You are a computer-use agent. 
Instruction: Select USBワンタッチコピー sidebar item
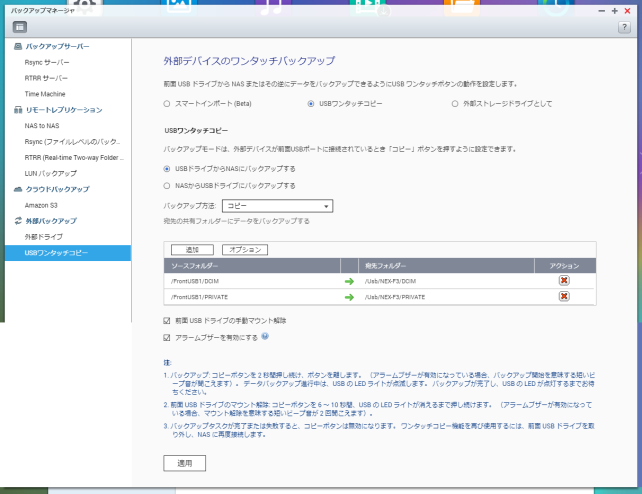(x=68, y=253)
